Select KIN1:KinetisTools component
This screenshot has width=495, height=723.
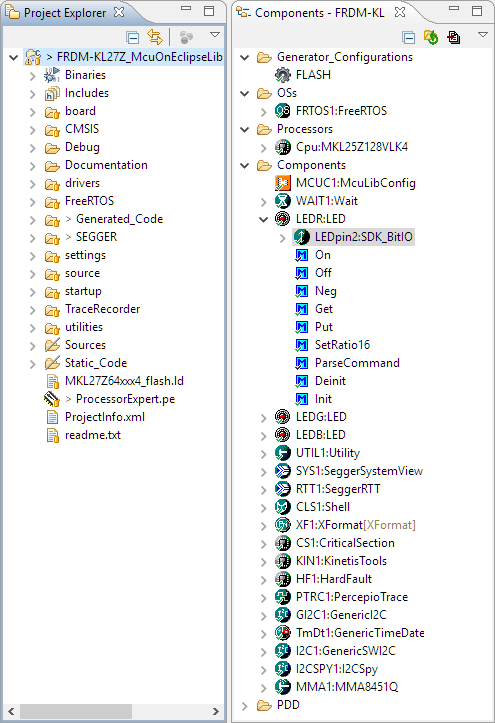point(341,561)
